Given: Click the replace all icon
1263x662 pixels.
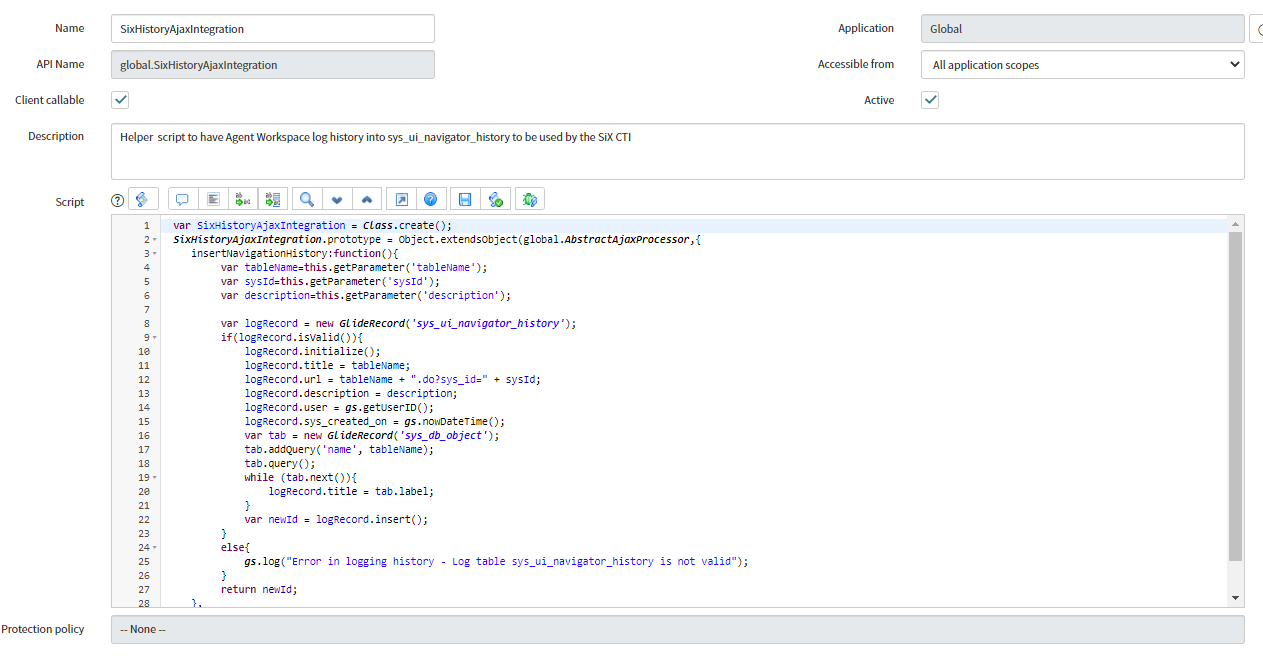Looking at the screenshot, I should click(273, 199).
